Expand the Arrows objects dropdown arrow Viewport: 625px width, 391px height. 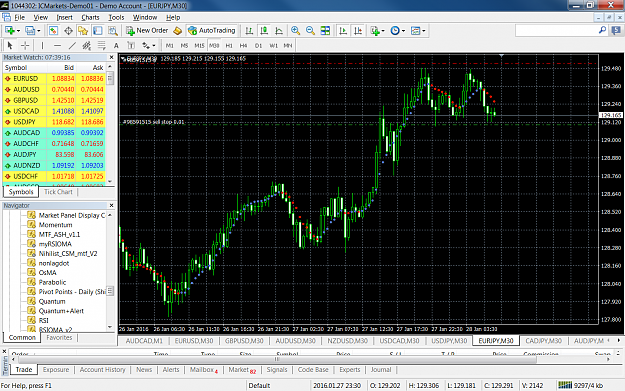coord(153,46)
